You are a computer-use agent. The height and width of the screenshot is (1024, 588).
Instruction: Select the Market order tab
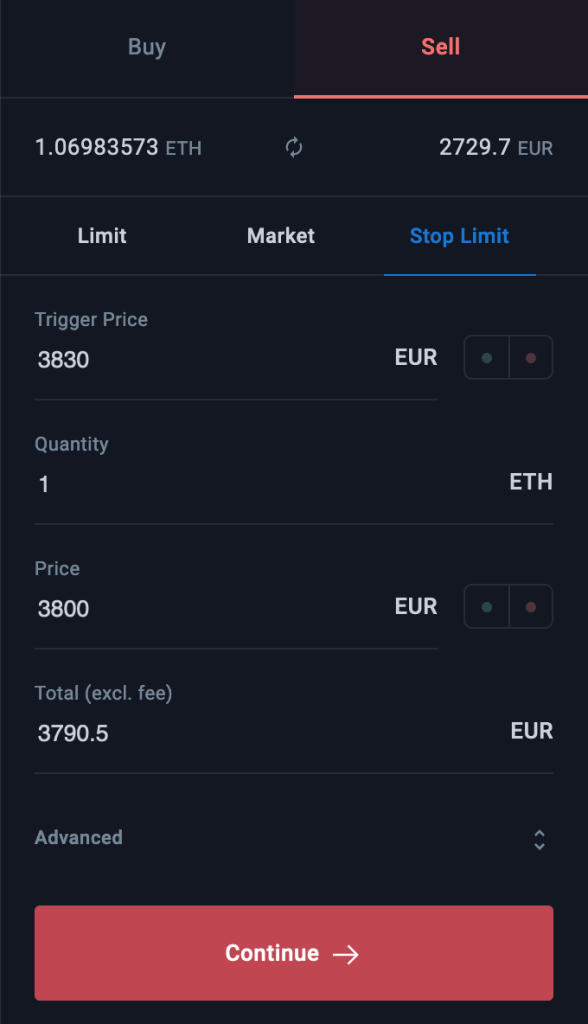click(280, 236)
